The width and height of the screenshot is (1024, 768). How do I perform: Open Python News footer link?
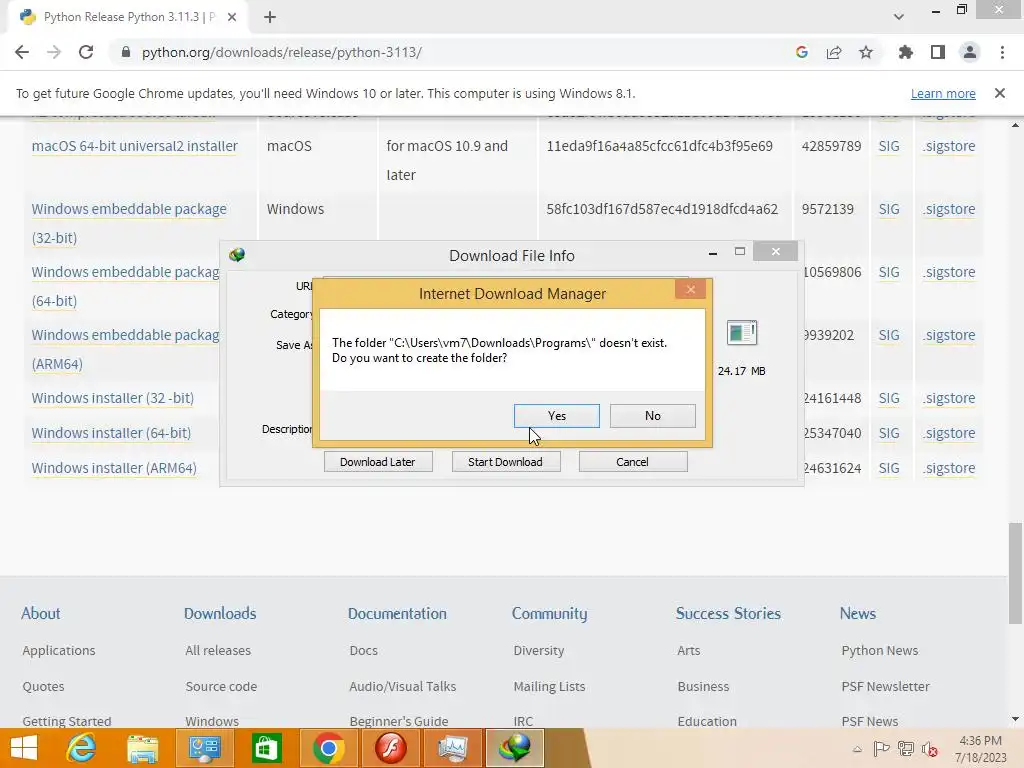(880, 650)
